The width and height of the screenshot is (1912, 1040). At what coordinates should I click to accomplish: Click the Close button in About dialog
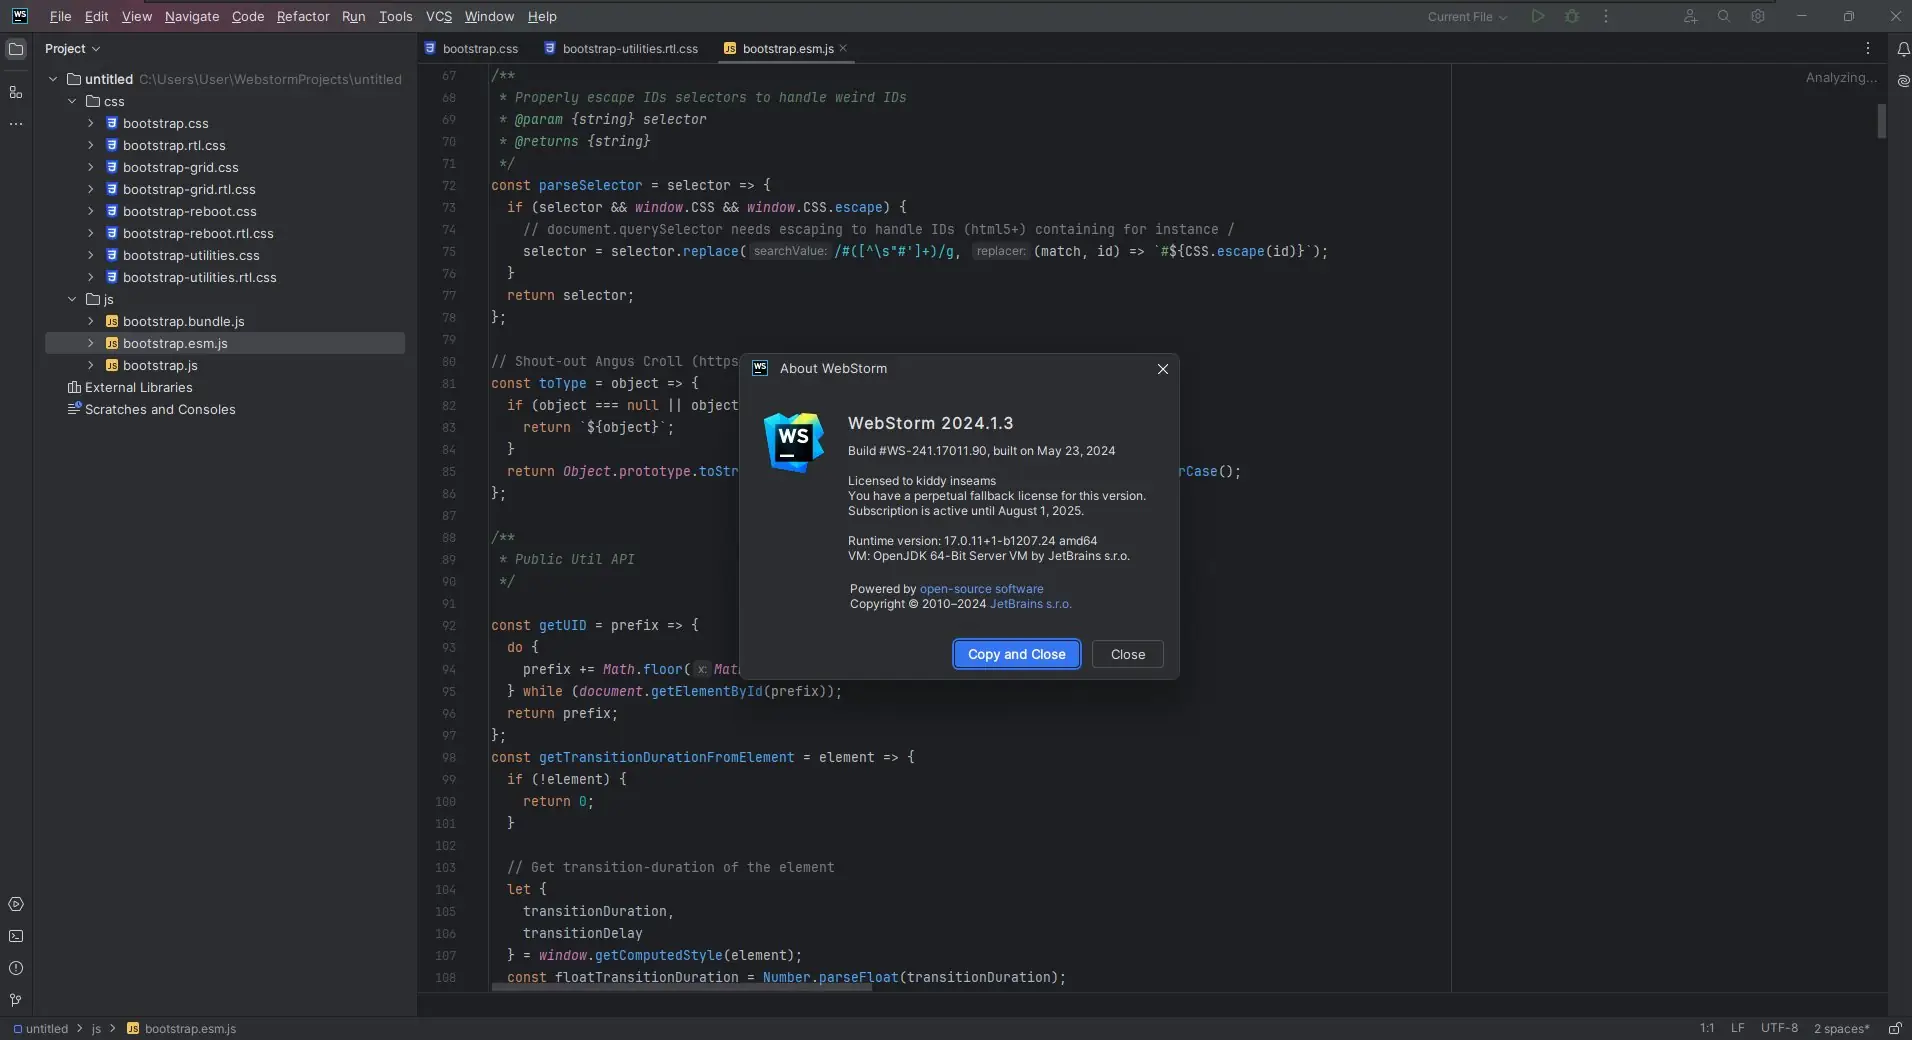coord(1128,654)
